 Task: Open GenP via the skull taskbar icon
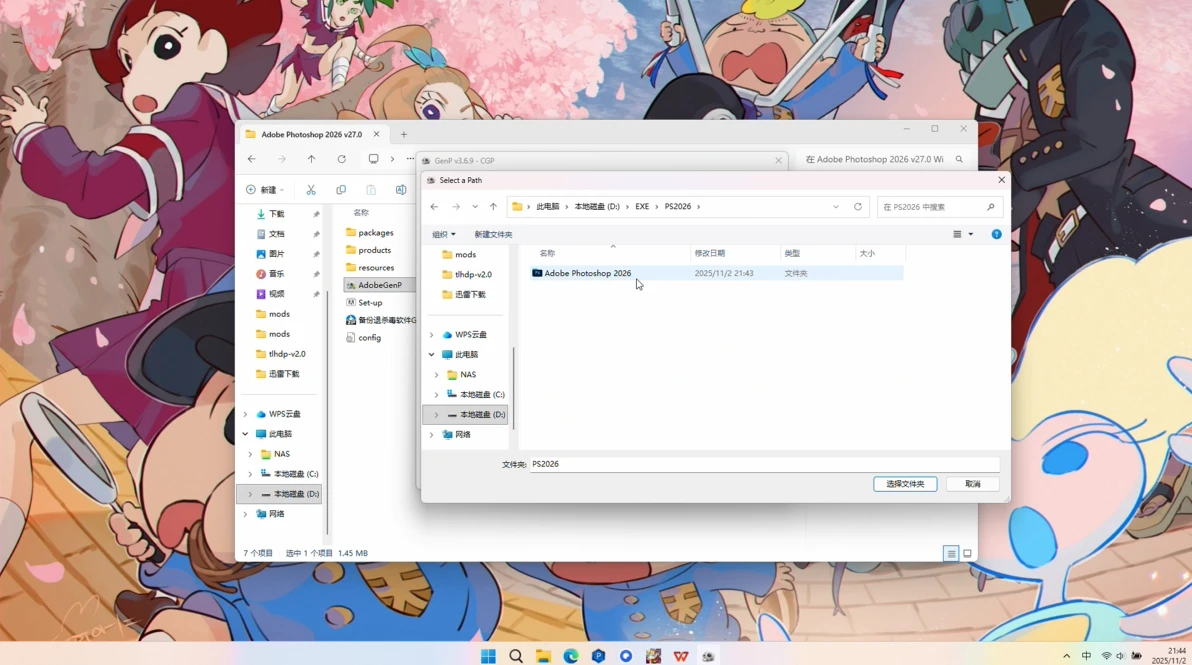click(708, 656)
